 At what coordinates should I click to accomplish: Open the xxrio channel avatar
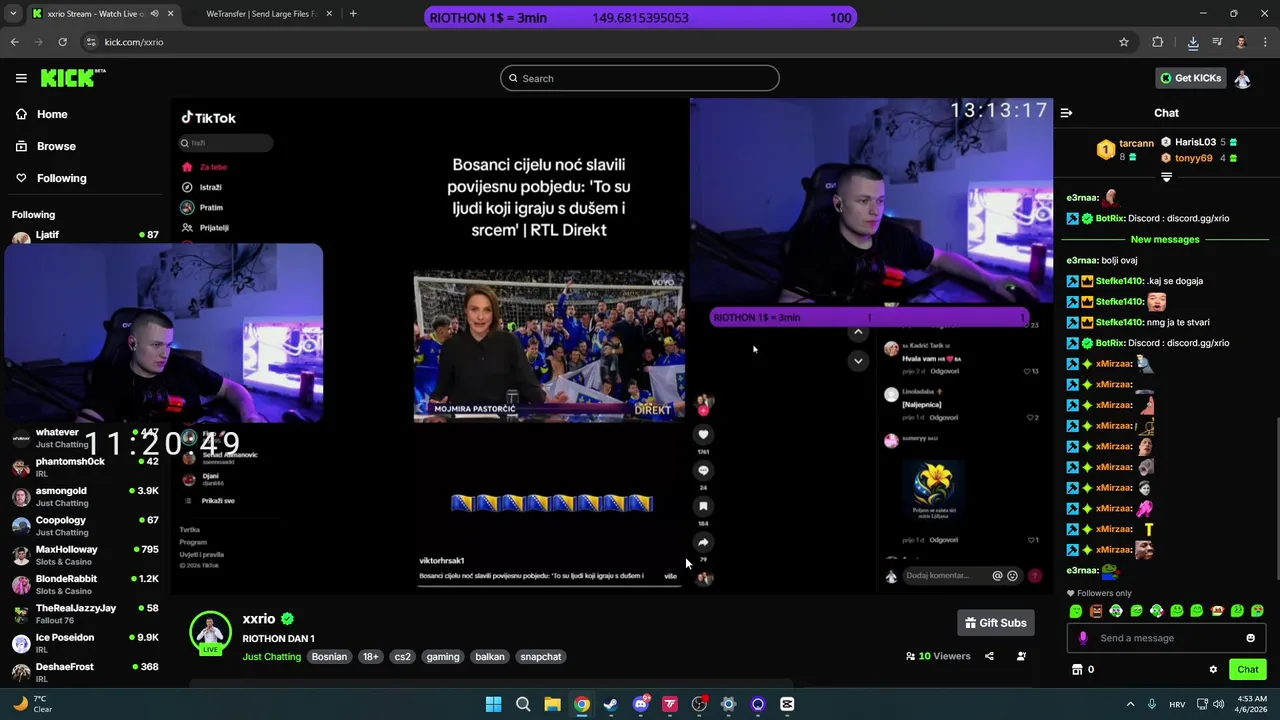click(210, 631)
